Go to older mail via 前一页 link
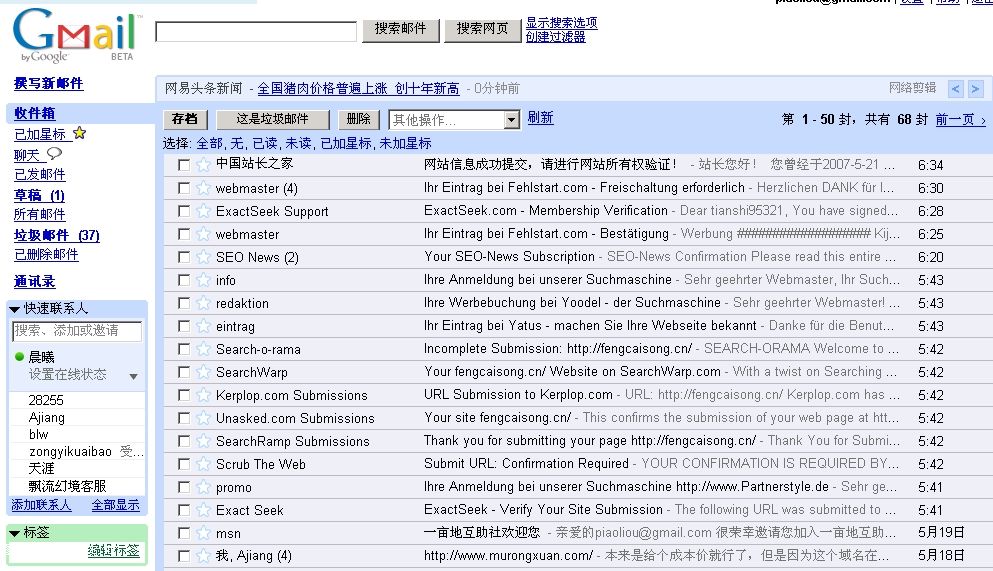The image size is (993, 571). (x=961, y=120)
